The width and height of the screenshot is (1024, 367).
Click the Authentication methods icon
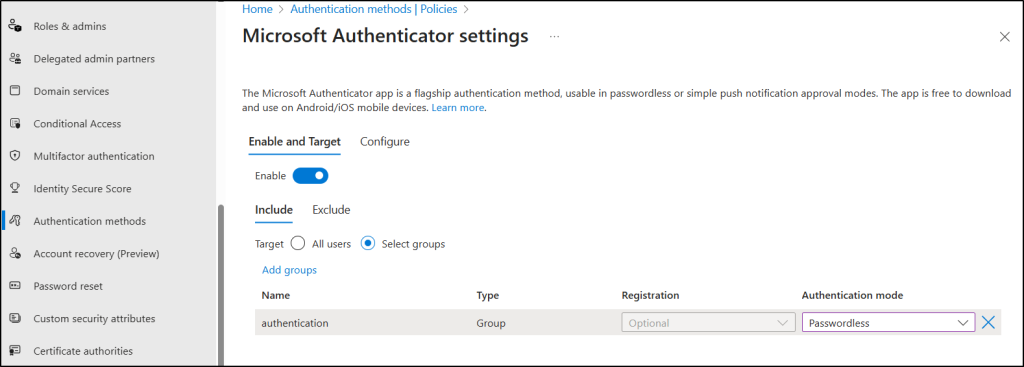coord(16,221)
